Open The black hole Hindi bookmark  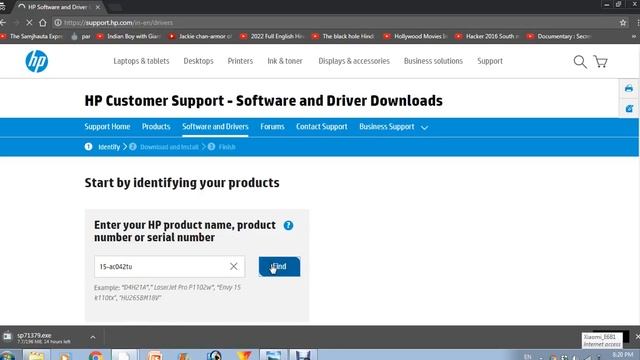click(344, 36)
